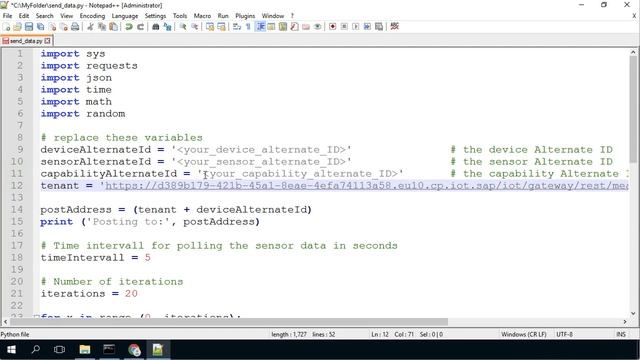Screen dimensions: 640x360
Task: Toggle Show All Characters icon
Action: [248, 27]
